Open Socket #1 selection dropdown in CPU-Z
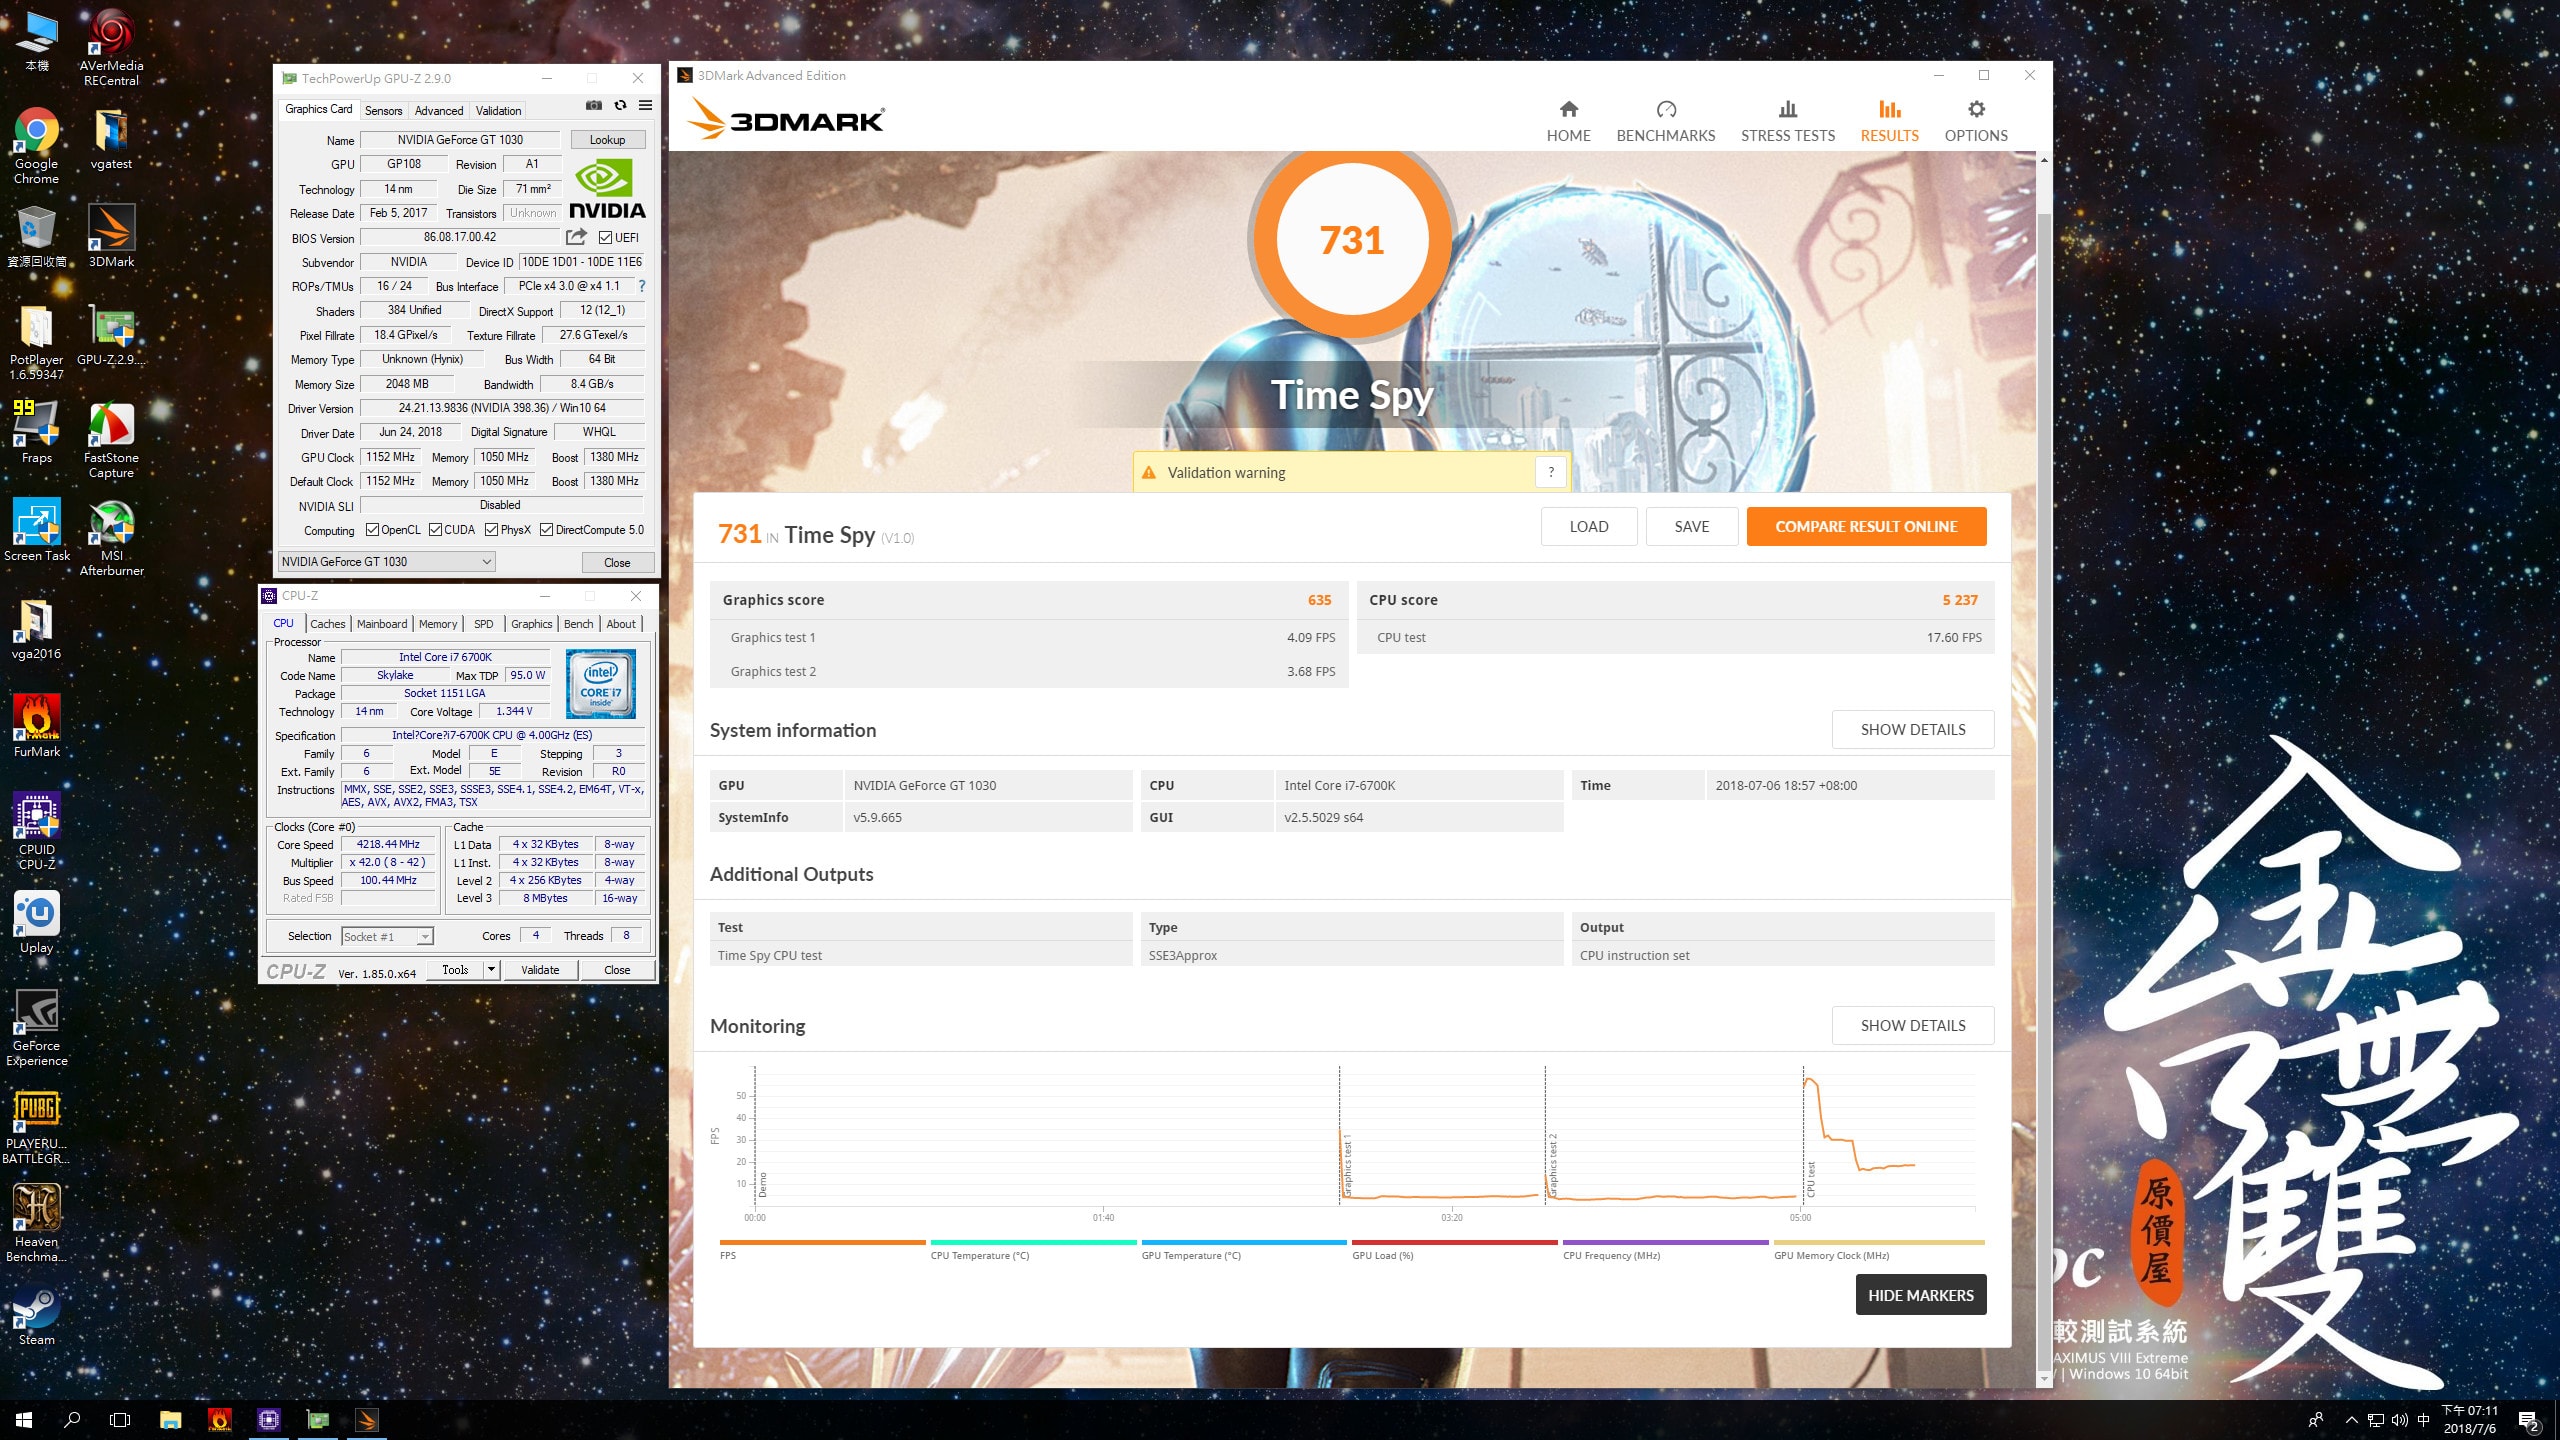 click(x=387, y=936)
